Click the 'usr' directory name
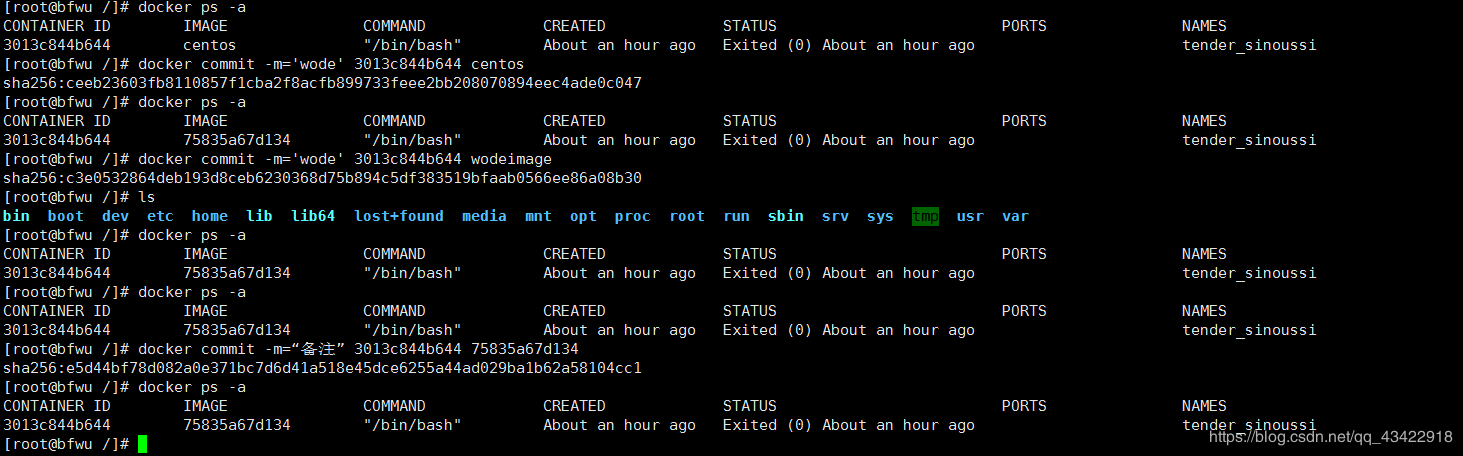The image size is (1463, 456). coord(970,216)
